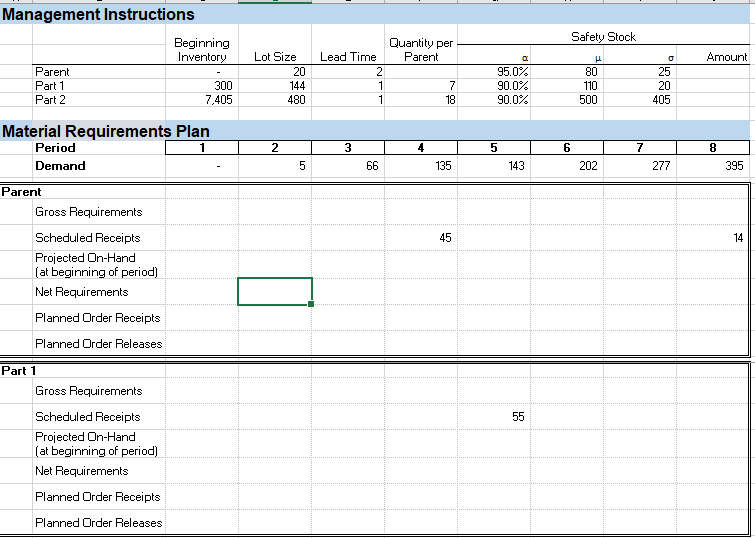Select Part 2 mu value 500

click(588, 100)
